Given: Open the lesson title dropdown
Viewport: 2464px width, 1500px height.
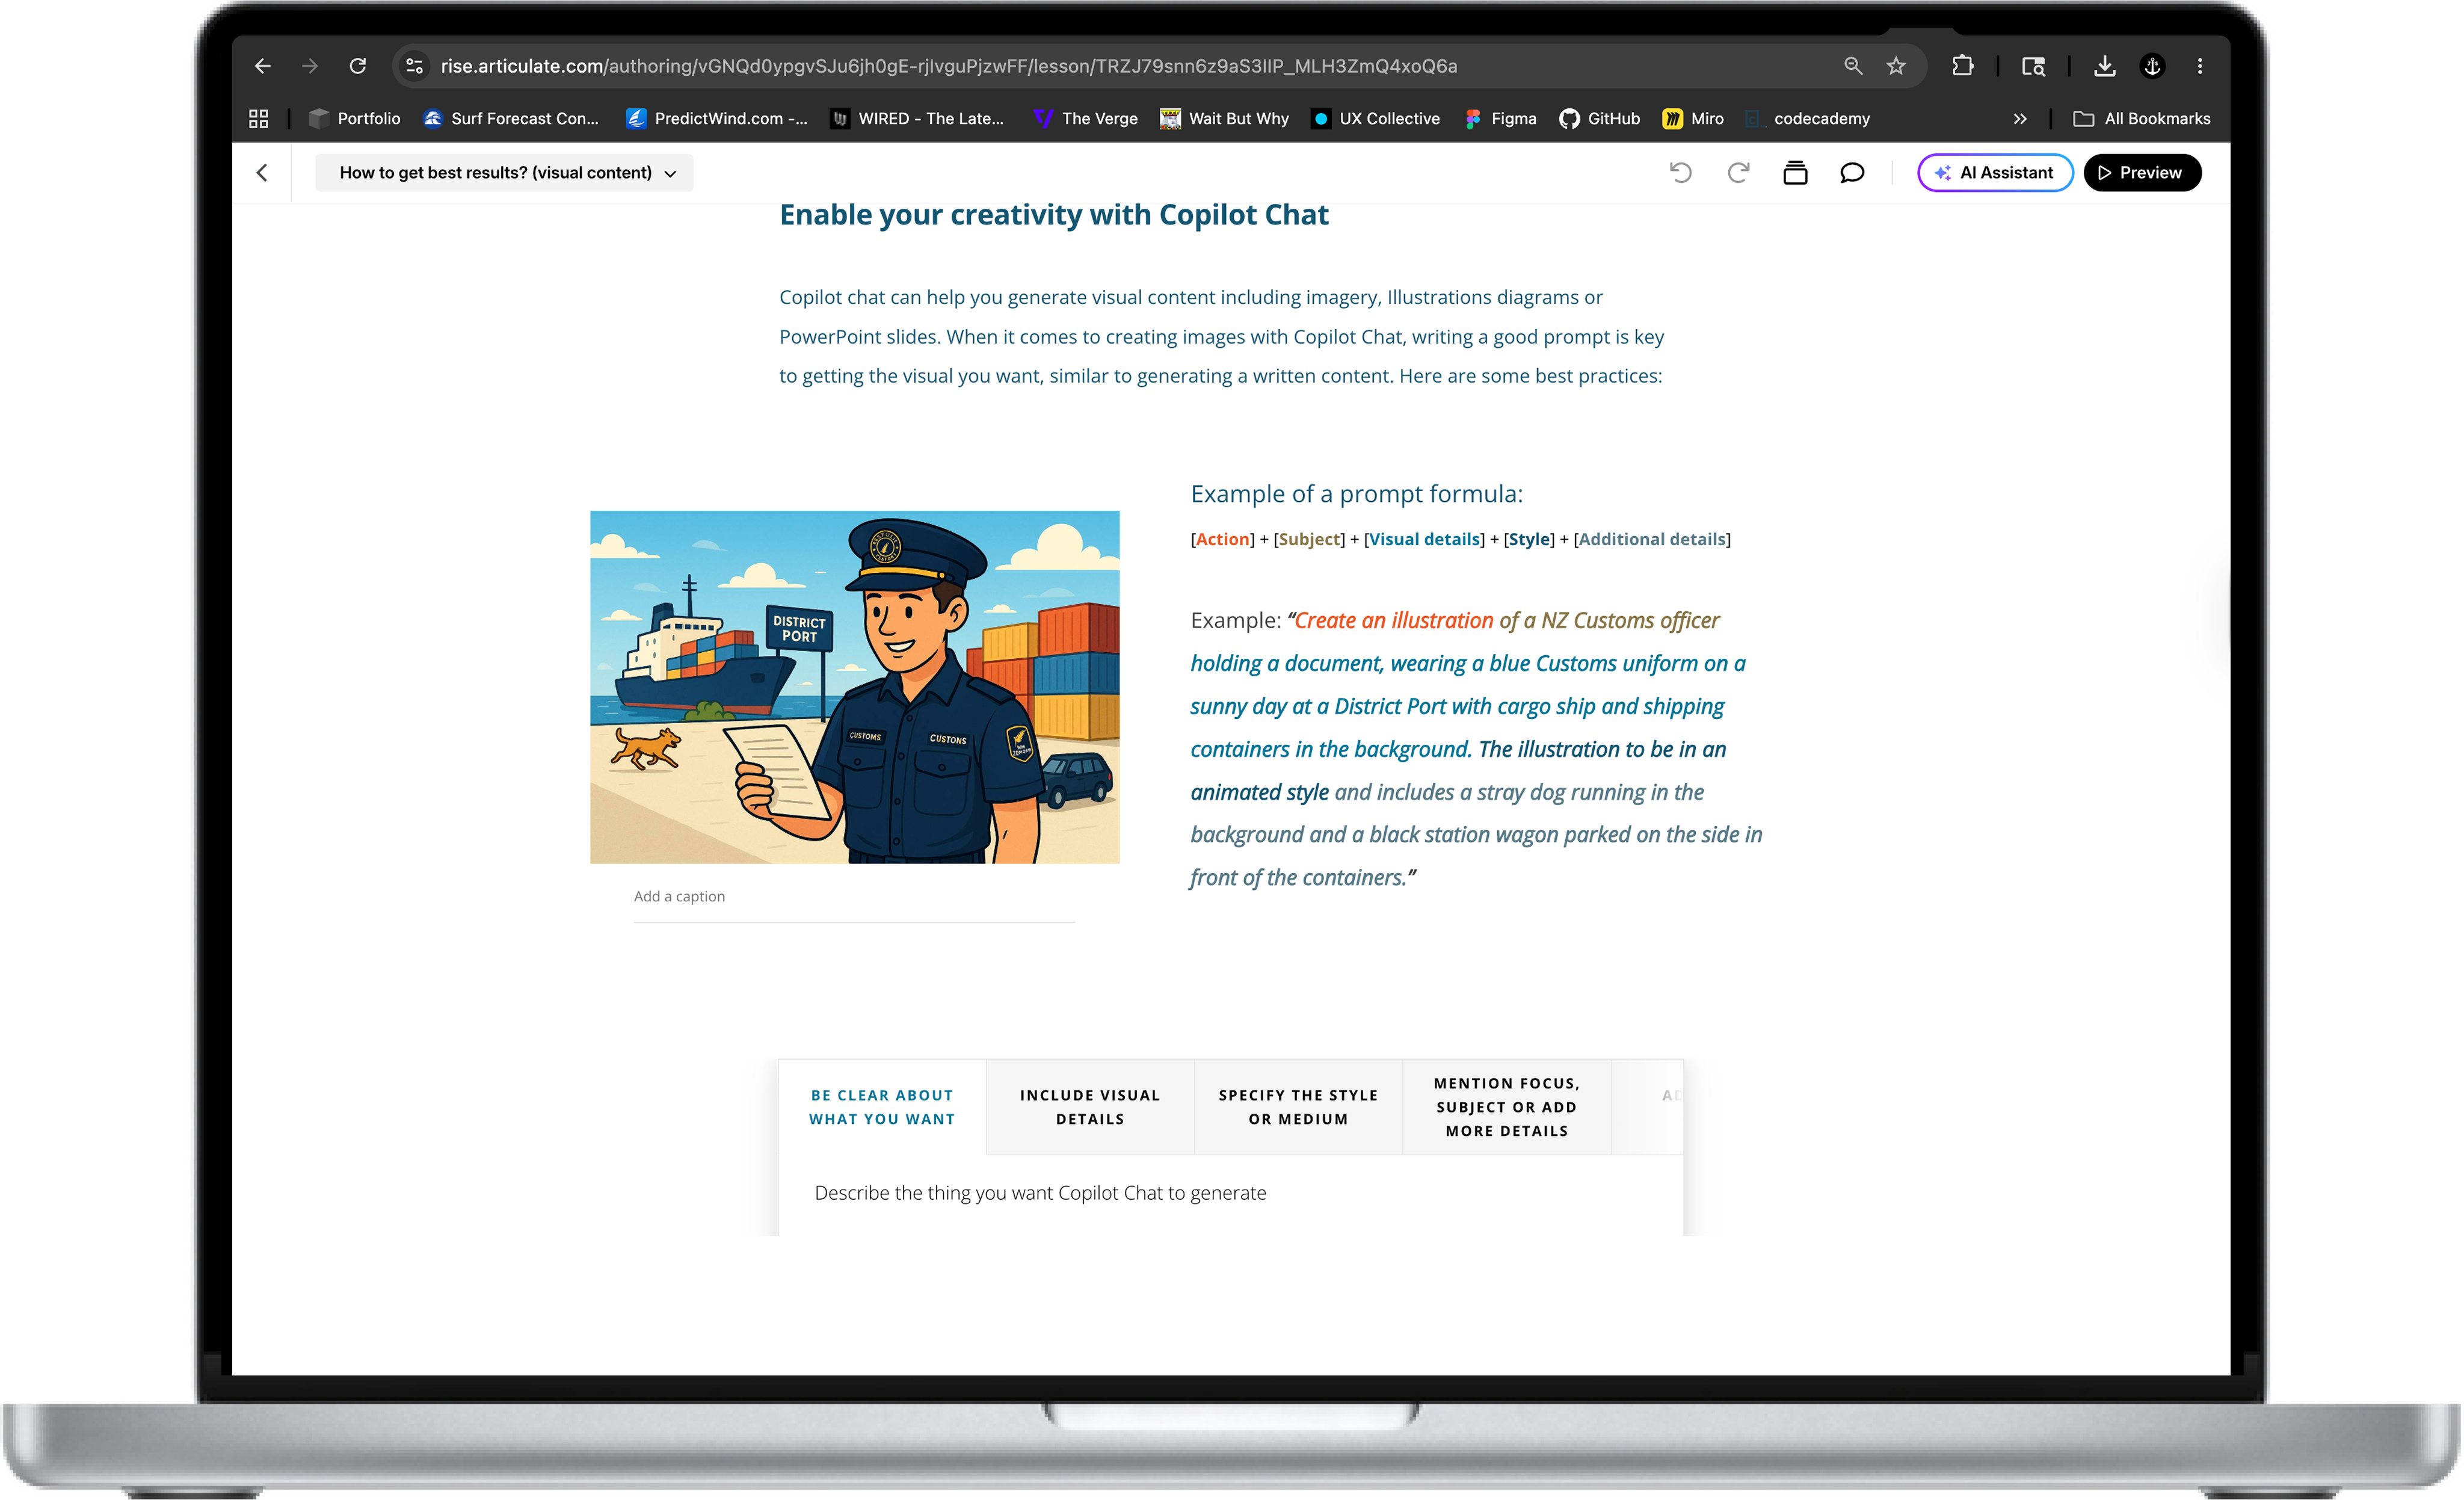Looking at the screenshot, I should 504,173.
